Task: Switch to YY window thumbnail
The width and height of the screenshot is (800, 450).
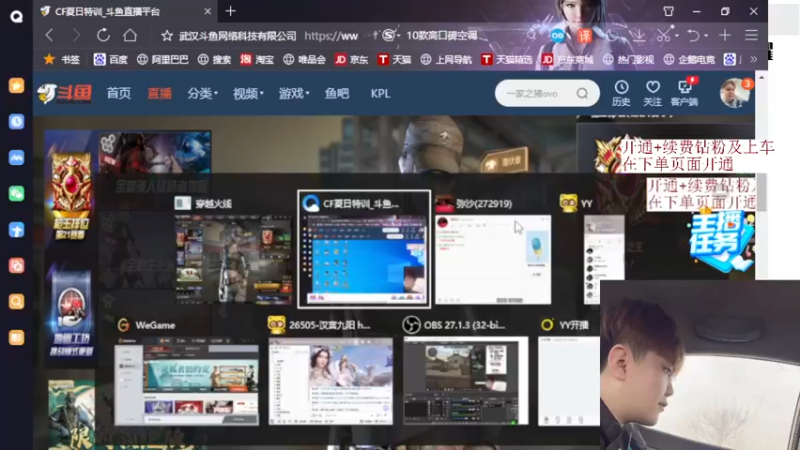Action: tap(604, 259)
